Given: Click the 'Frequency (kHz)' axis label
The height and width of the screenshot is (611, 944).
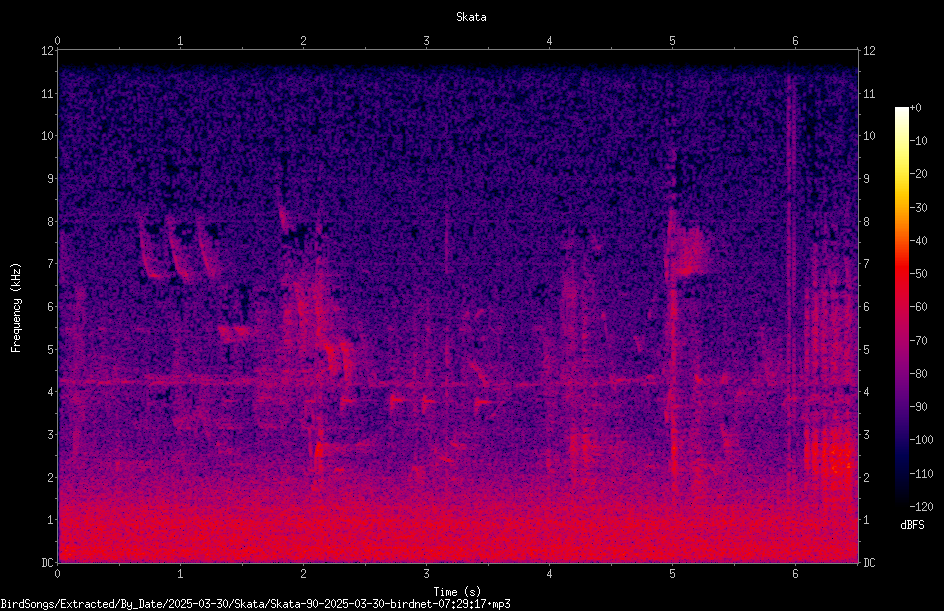Looking at the screenshot, I should pos(16,308).
